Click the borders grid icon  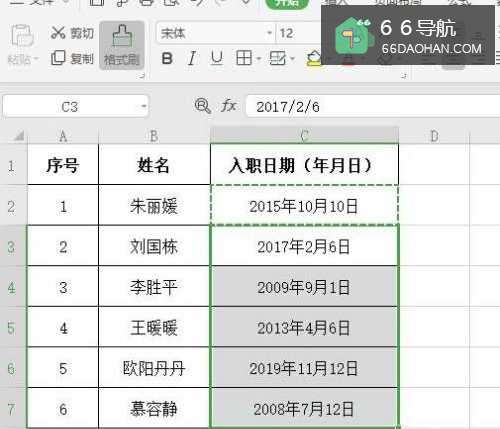click(x=244, y=59)
